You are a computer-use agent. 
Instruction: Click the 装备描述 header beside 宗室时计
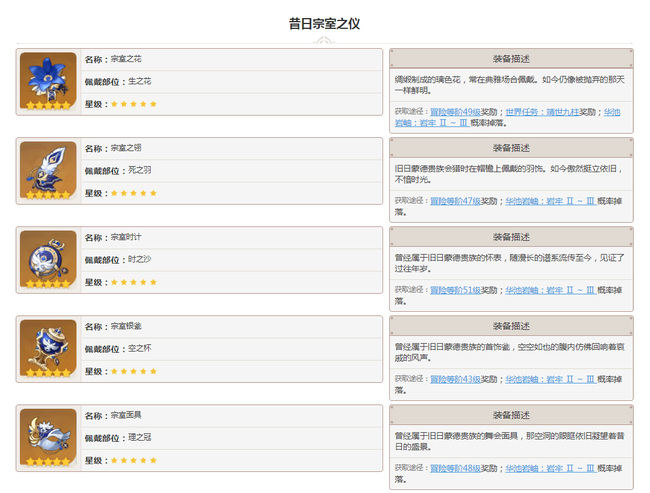(x=511, y=237)
